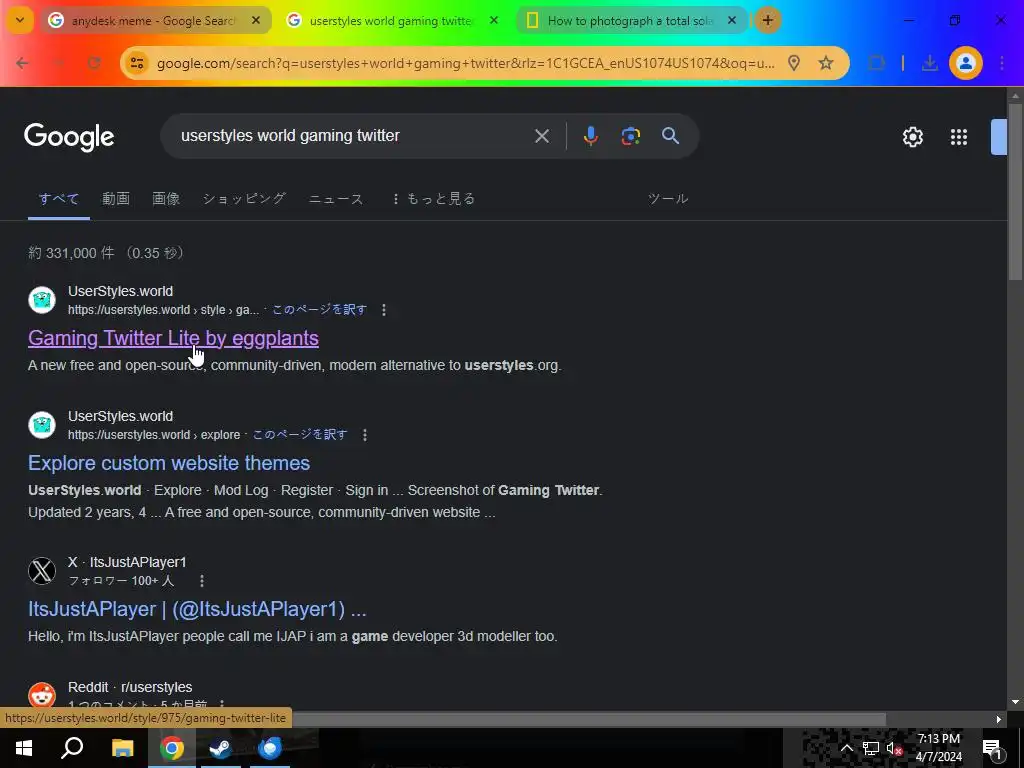Viewport: 1024px width, 768px height.
Task: Close the How to photograph tab
Action: [x=732, y=20]
